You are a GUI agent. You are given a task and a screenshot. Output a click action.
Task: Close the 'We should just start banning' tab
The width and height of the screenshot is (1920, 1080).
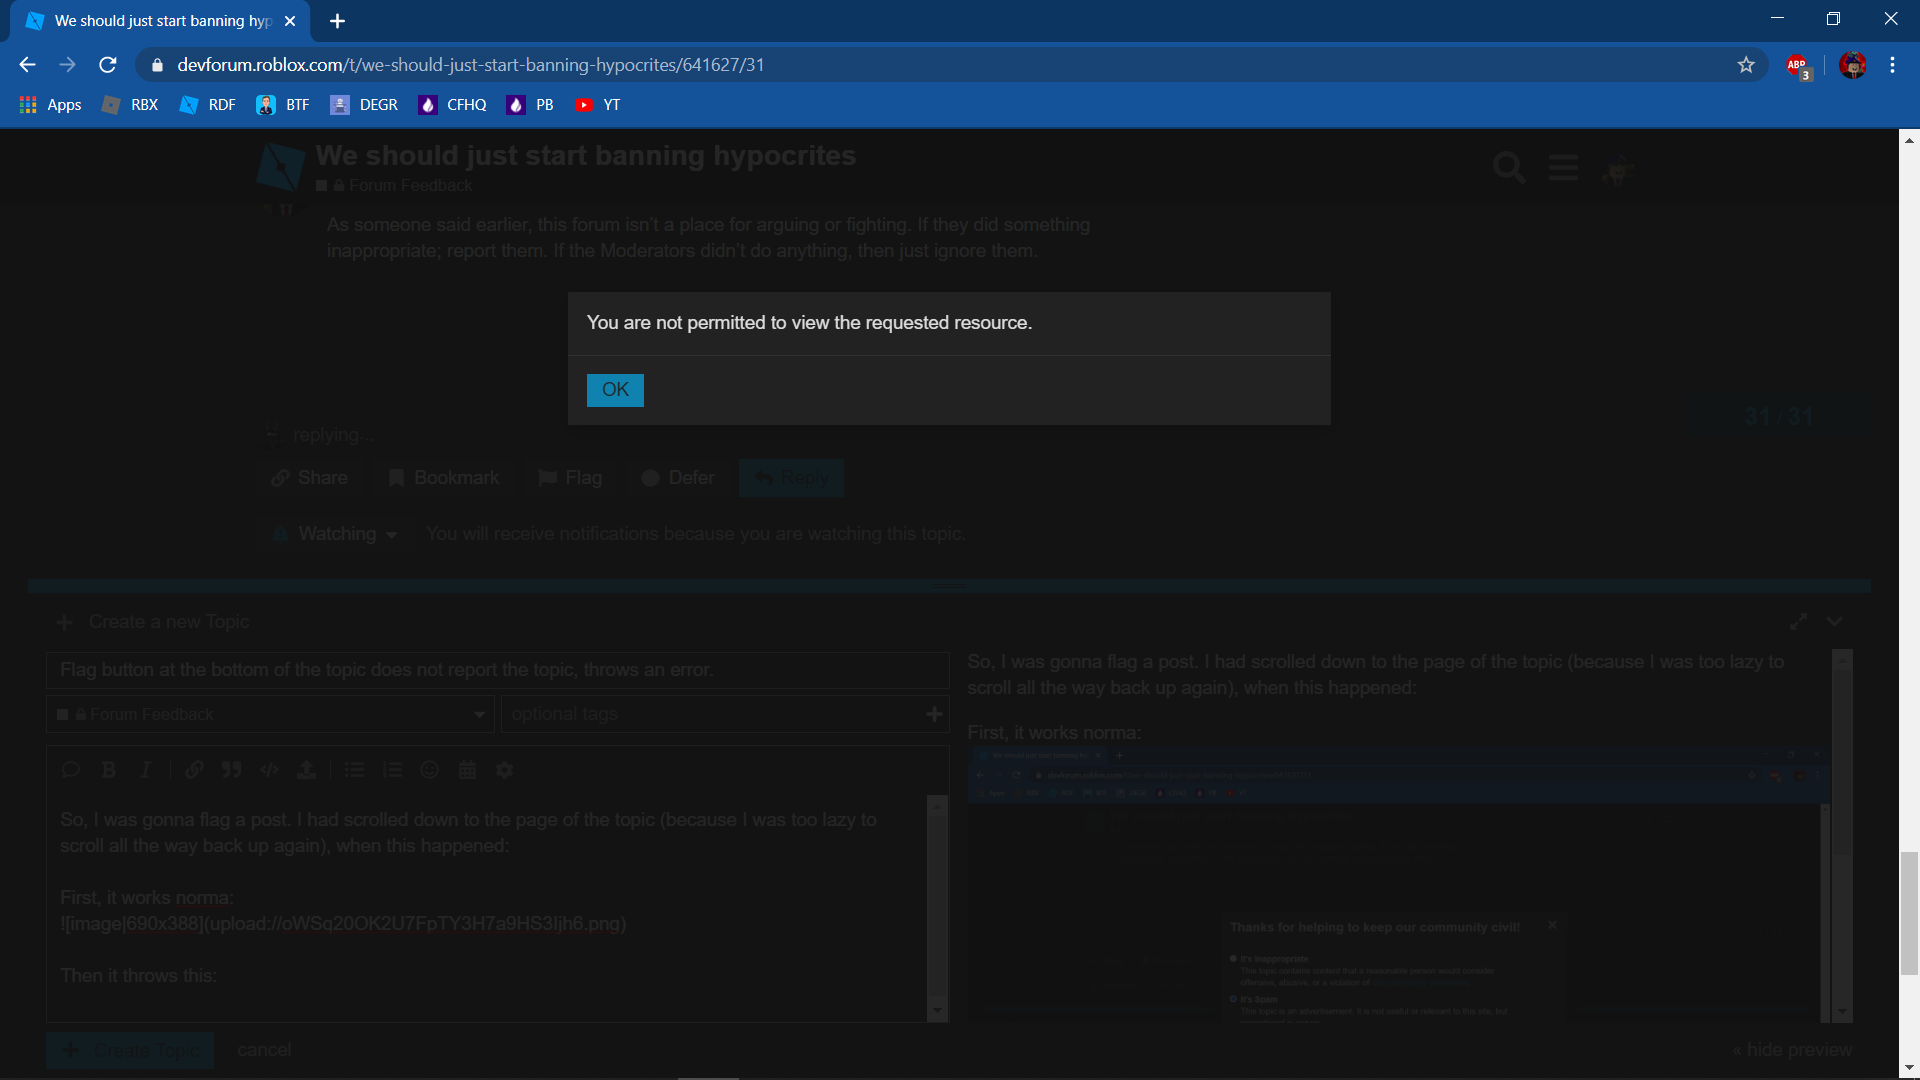click(290, 21)
